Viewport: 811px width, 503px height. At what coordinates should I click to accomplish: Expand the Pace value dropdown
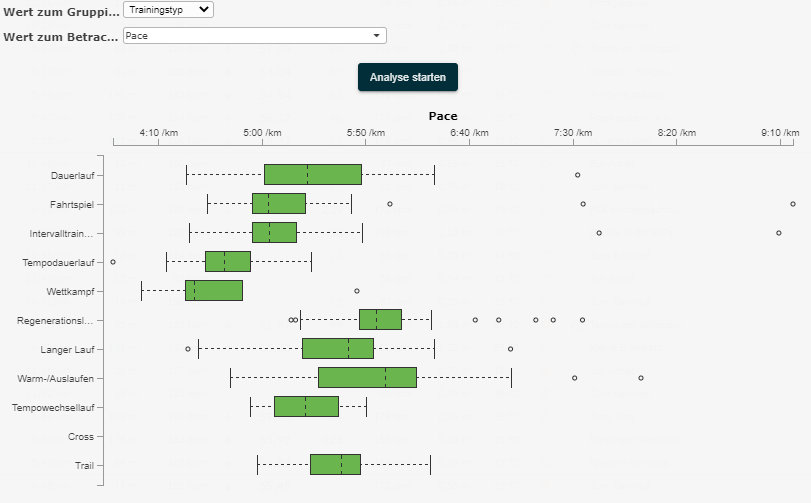click(x=254, y=35)
